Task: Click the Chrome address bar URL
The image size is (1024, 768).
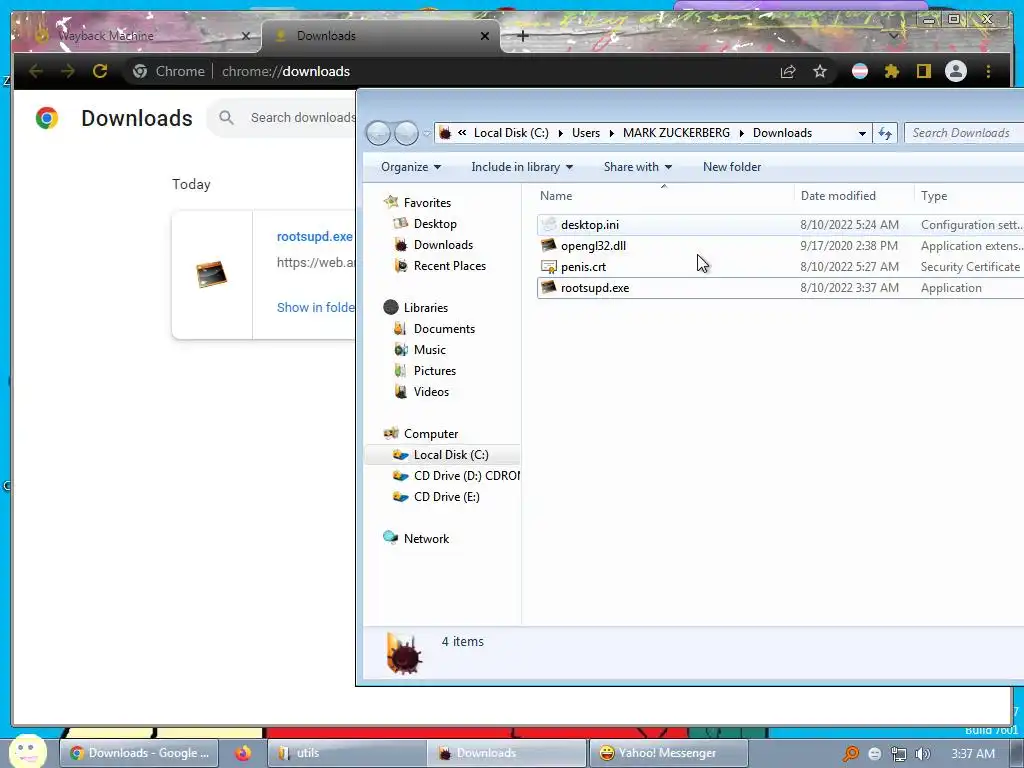Action: click(285, 71)
